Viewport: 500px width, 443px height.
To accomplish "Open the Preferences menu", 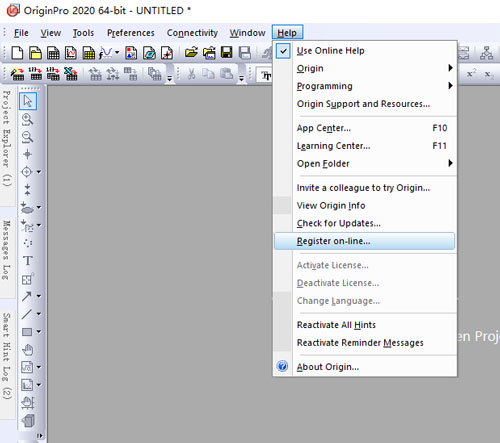I will pos(131,33).
